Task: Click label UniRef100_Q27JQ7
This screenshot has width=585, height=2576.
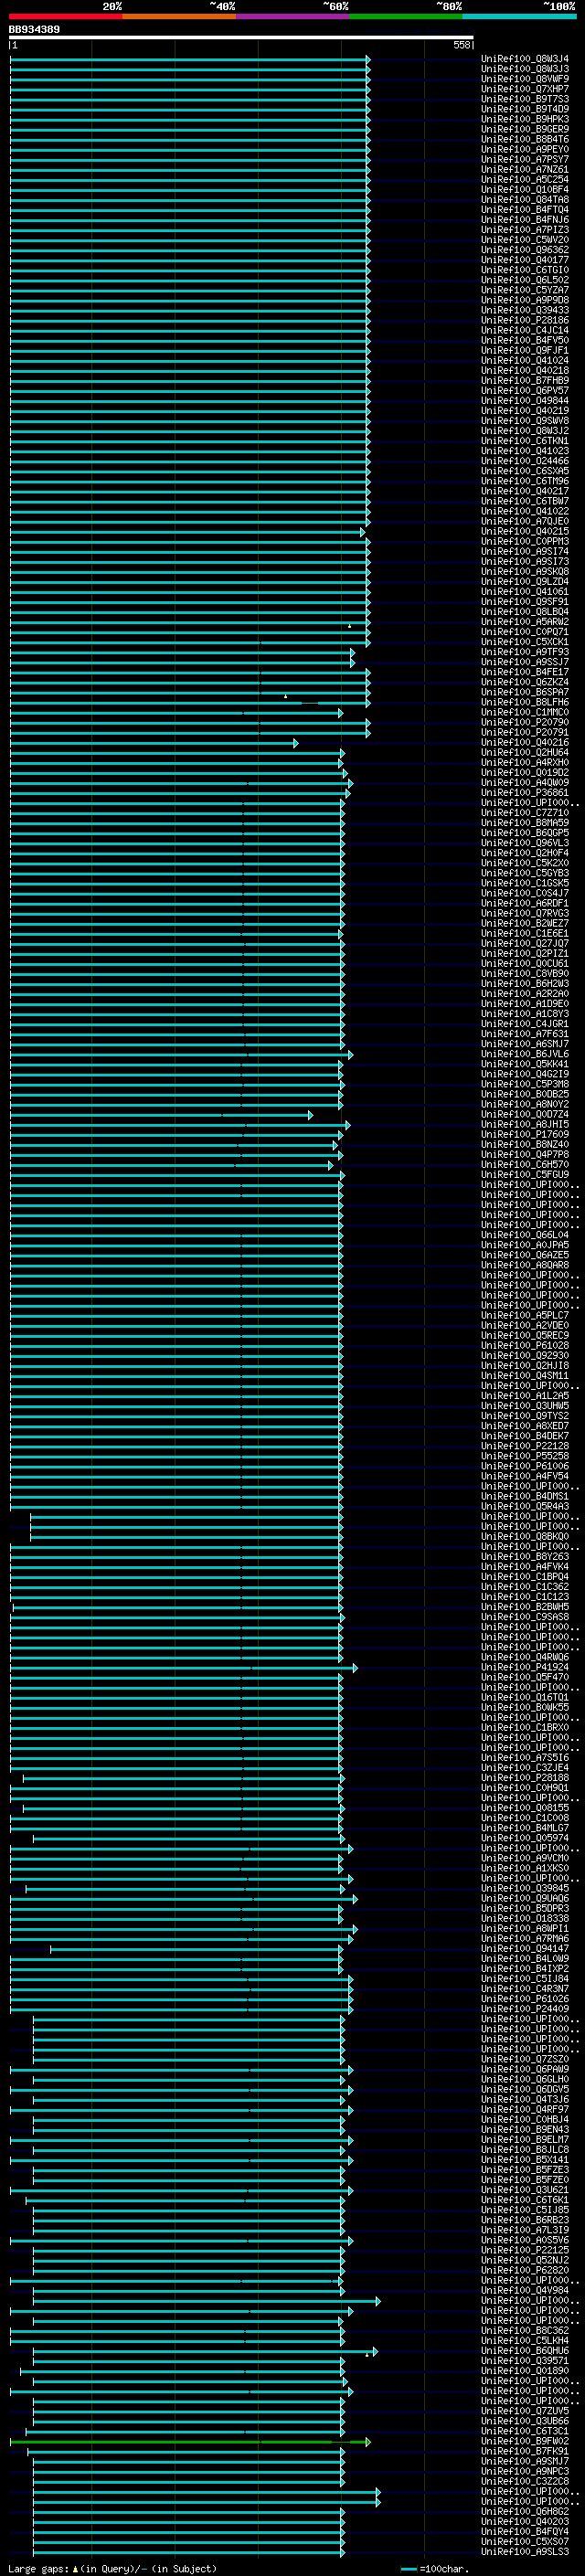Action: click(525, 943)
